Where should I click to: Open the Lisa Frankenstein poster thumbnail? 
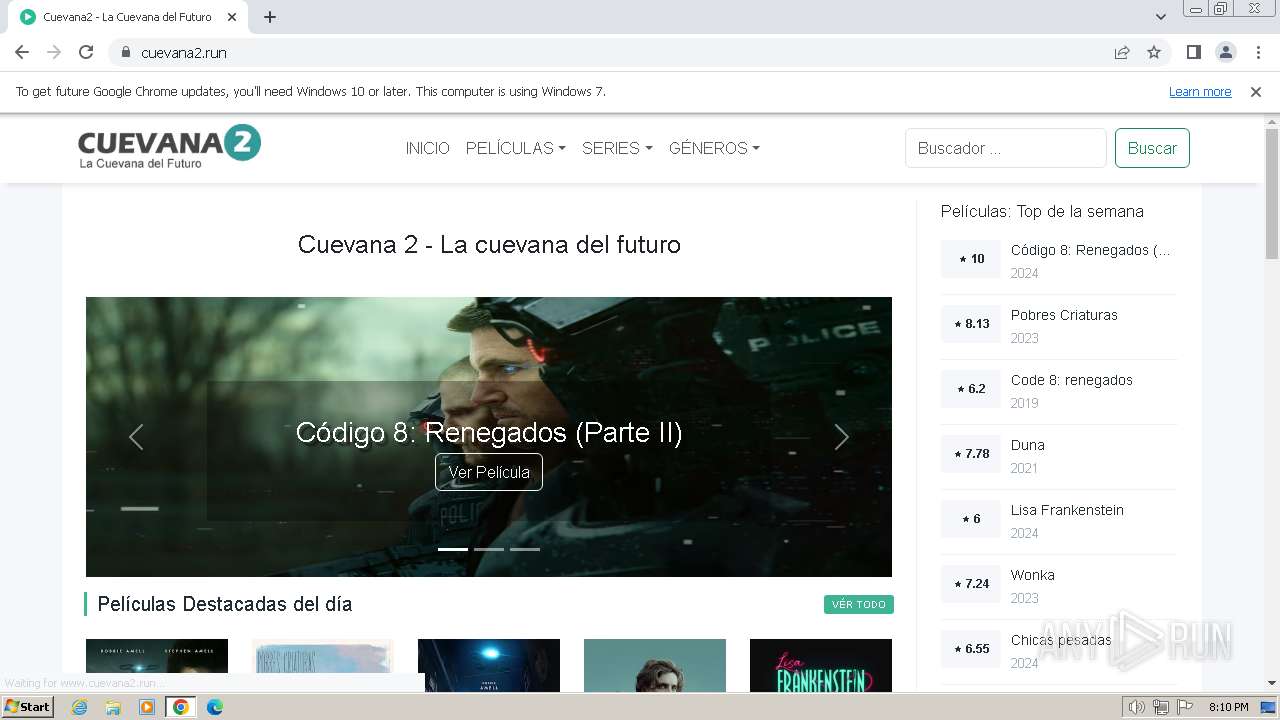coord(821,665)
